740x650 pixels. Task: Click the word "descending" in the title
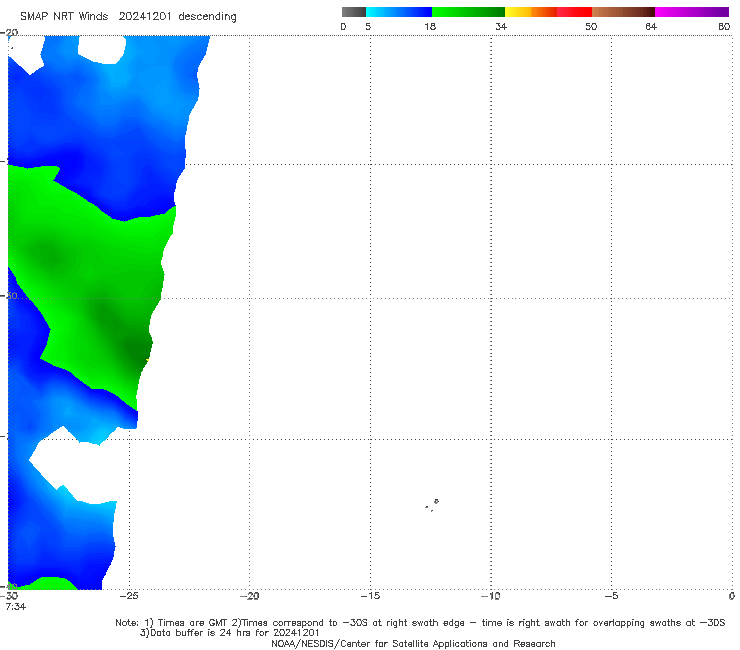pyautogui.click(x=207, y=17)
